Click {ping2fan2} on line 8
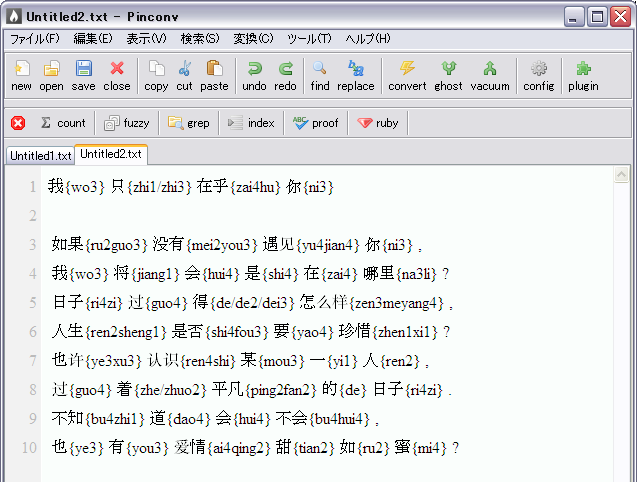 point(281,391)
